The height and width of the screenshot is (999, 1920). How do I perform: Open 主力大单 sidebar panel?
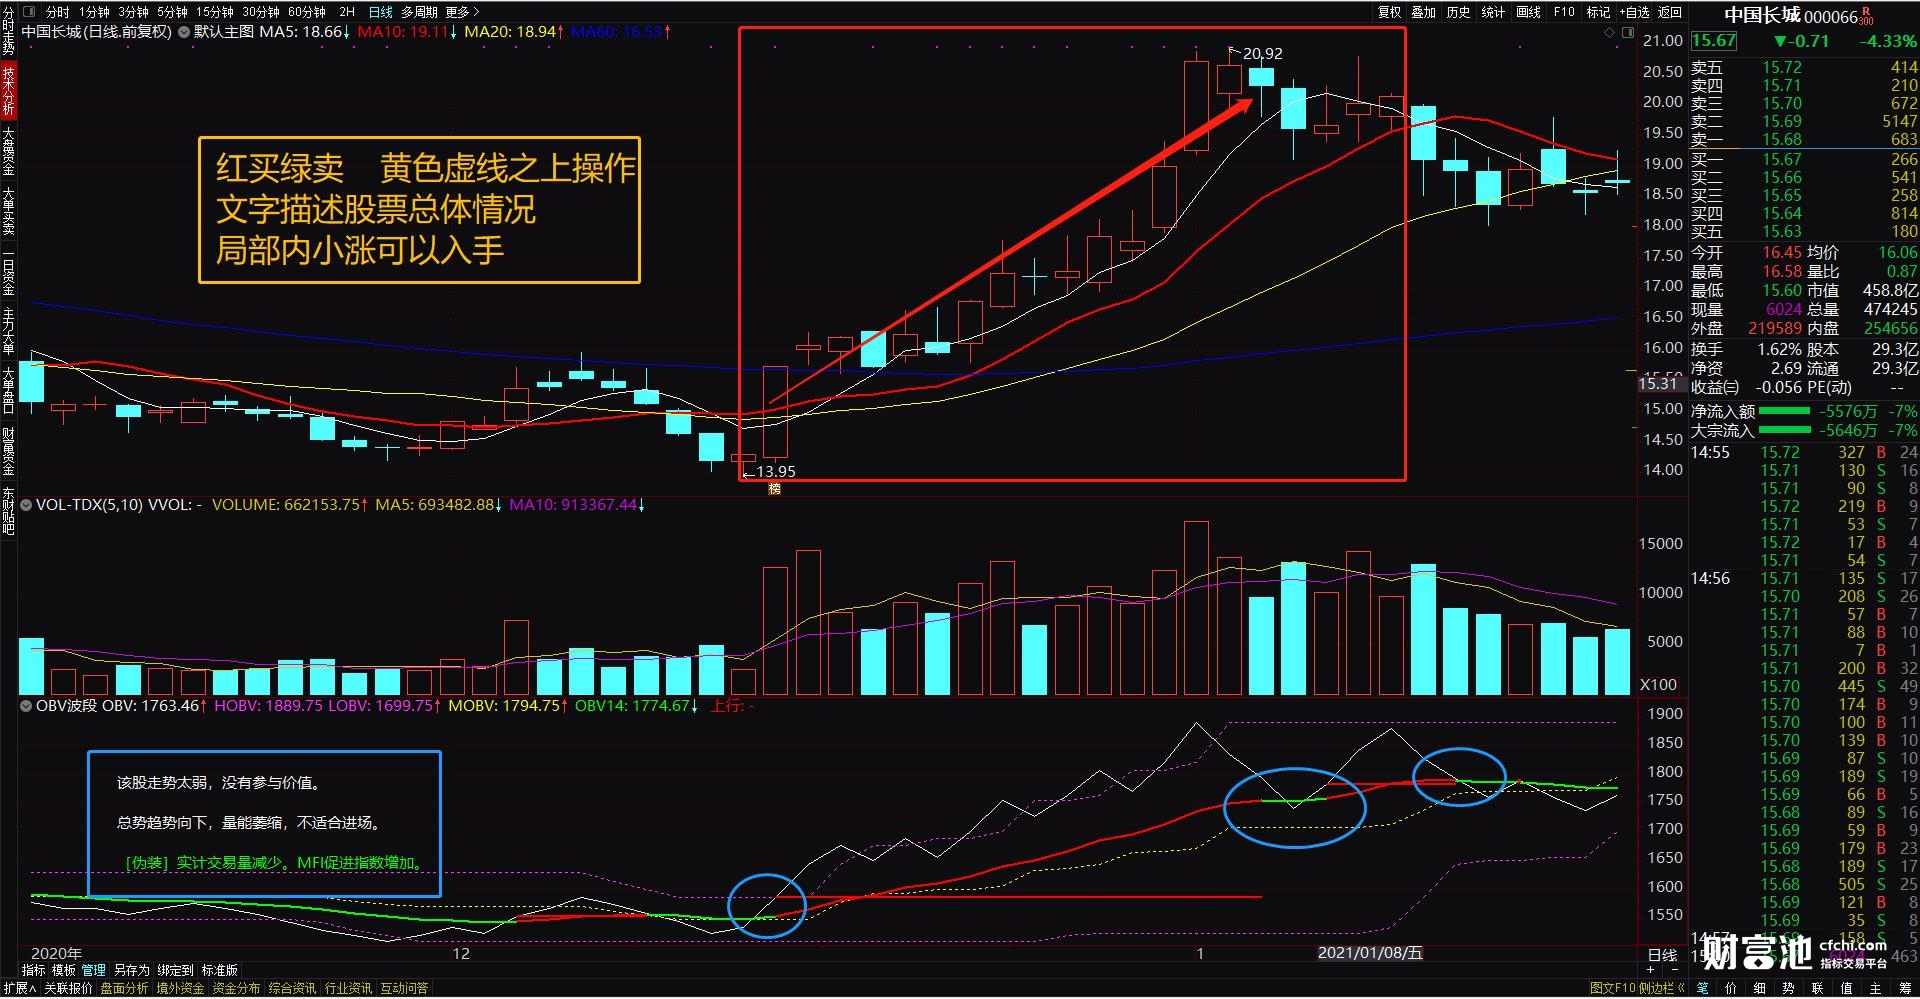tap(8, 331)
